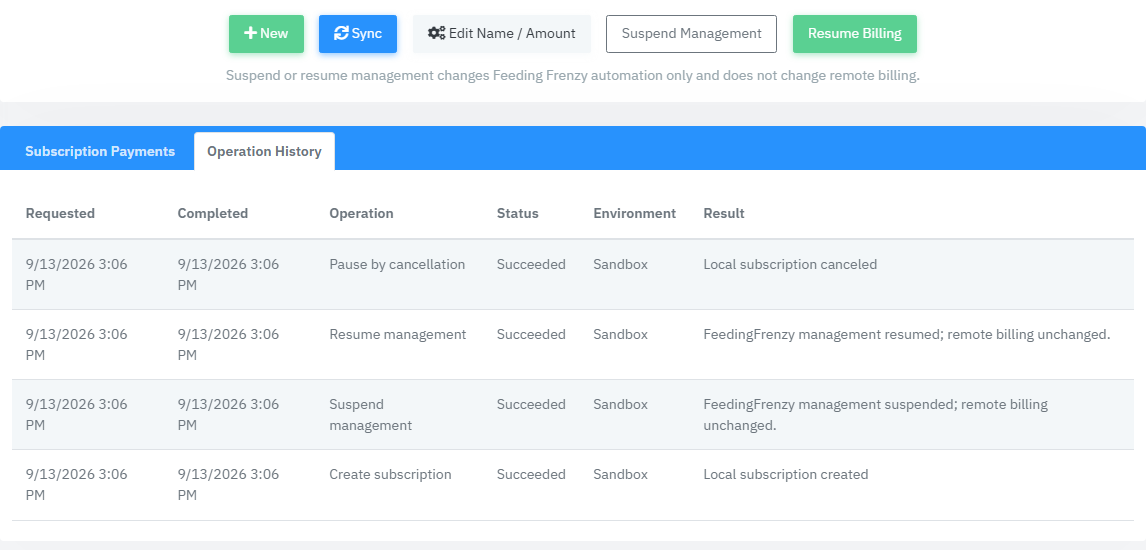Click Completed date in Pause by cancellation row
This screenshot has width=1146, height=550.
tap(228, 275)
